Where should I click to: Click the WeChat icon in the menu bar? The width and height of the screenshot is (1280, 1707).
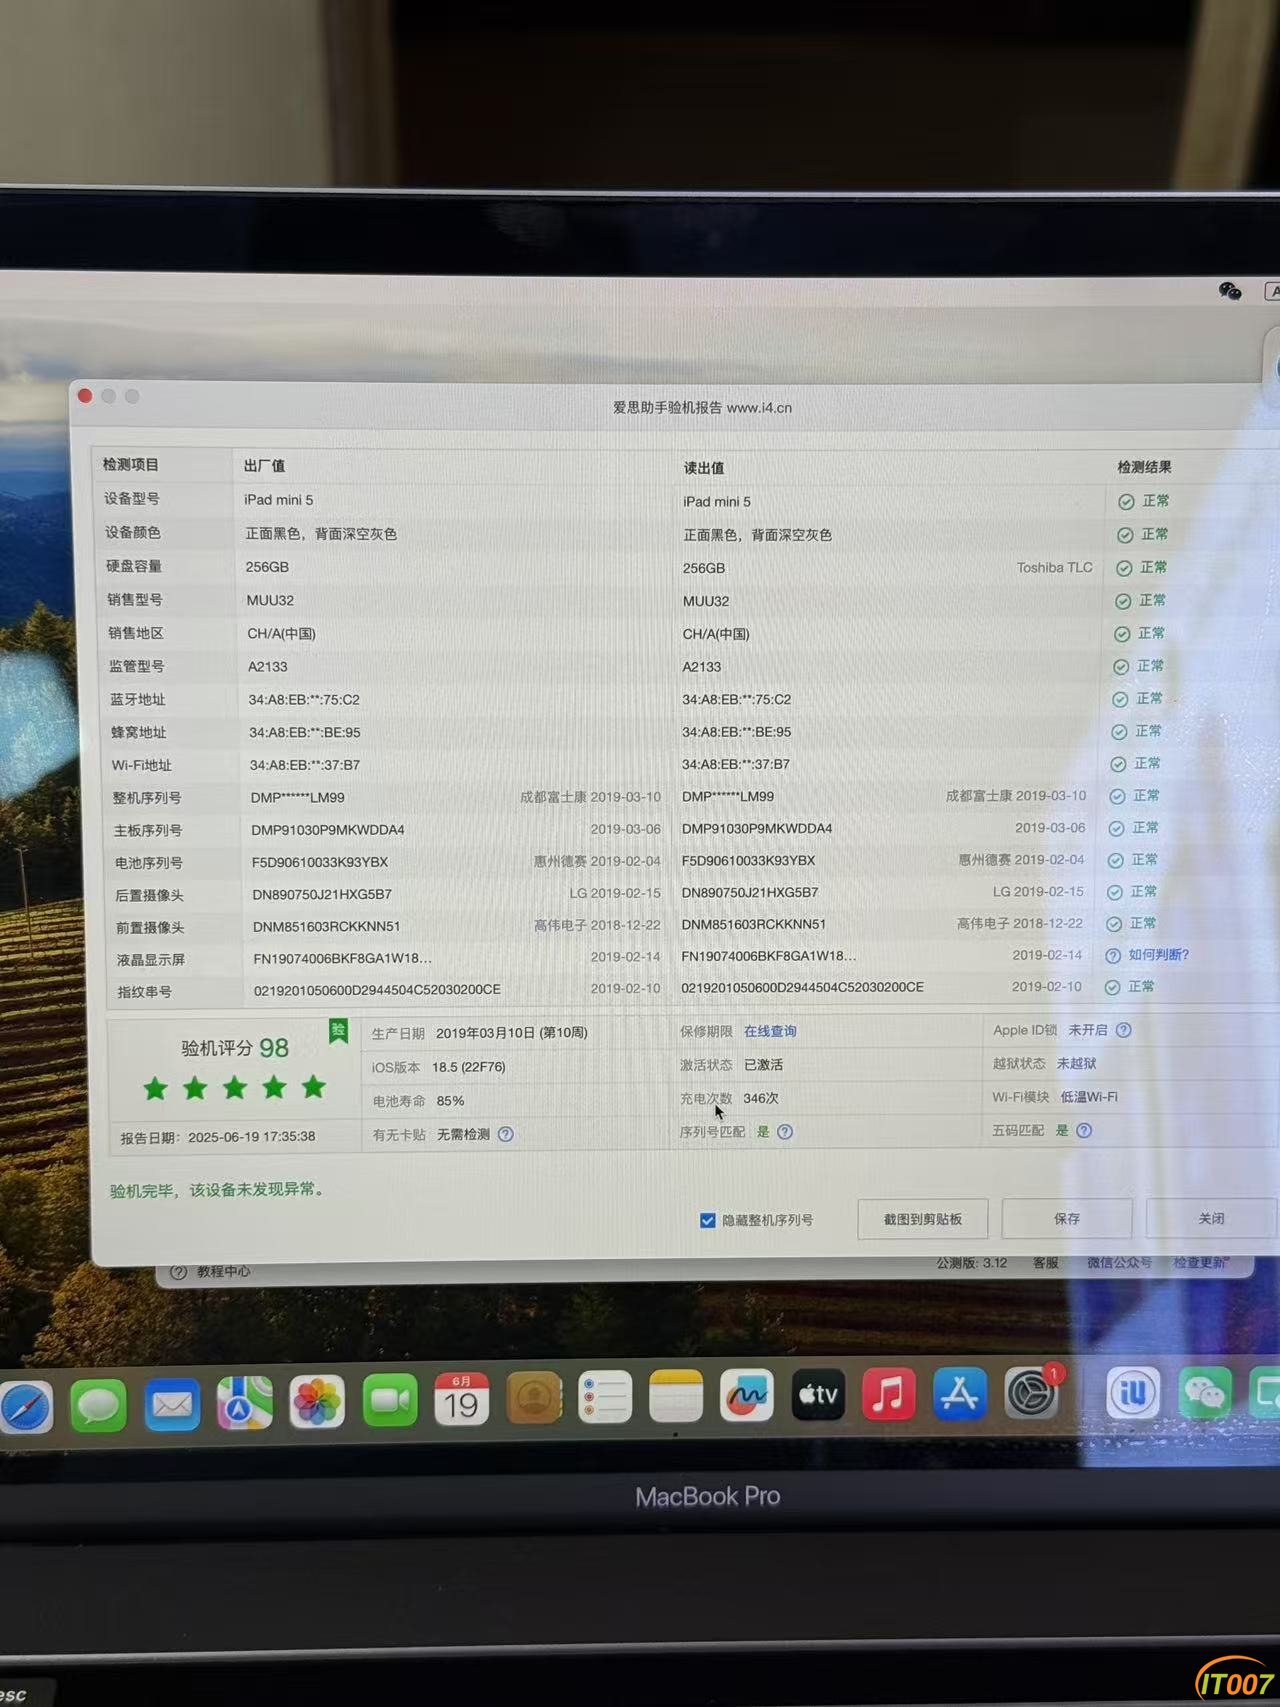pyautogui.click(x=1230, y=291)
